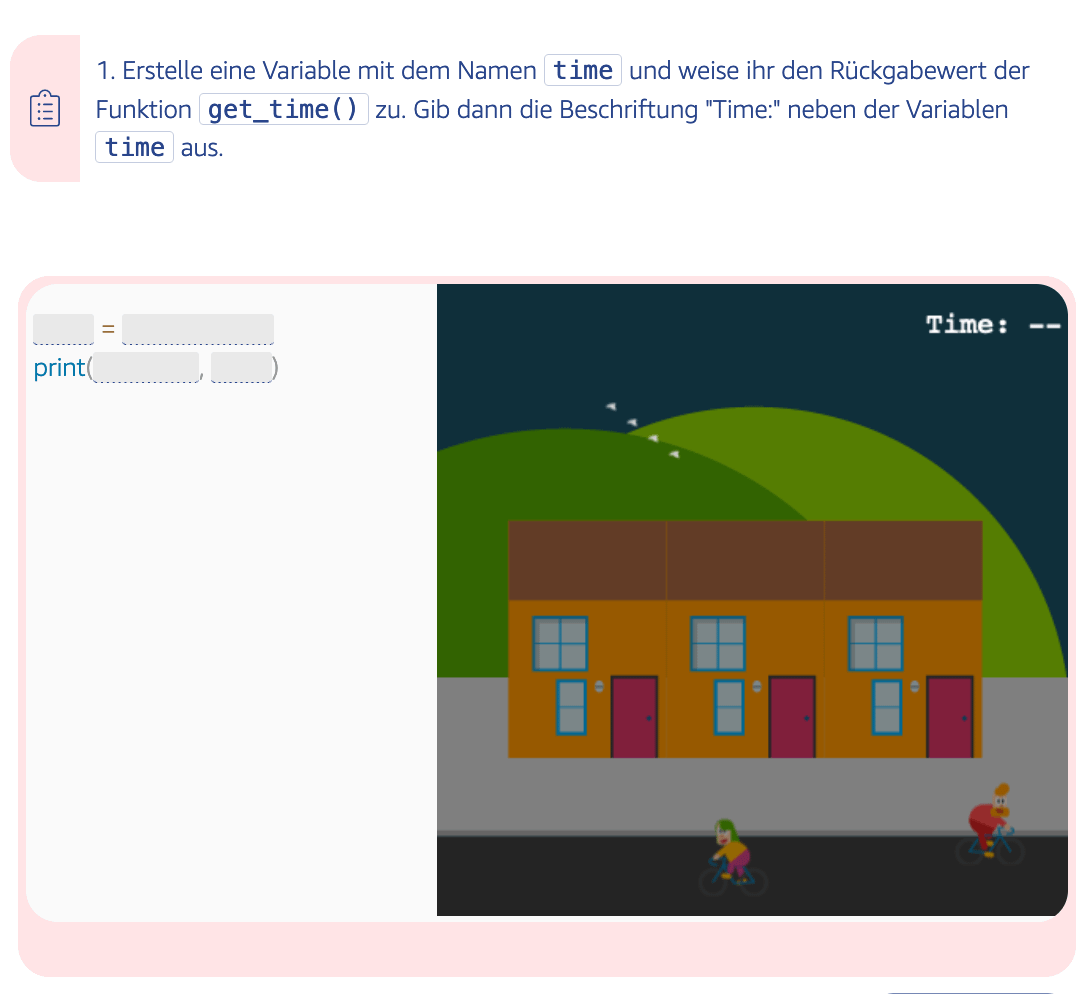Click the first blank inside print parentheses
1088x994 pixels.
tap(145, 368)
